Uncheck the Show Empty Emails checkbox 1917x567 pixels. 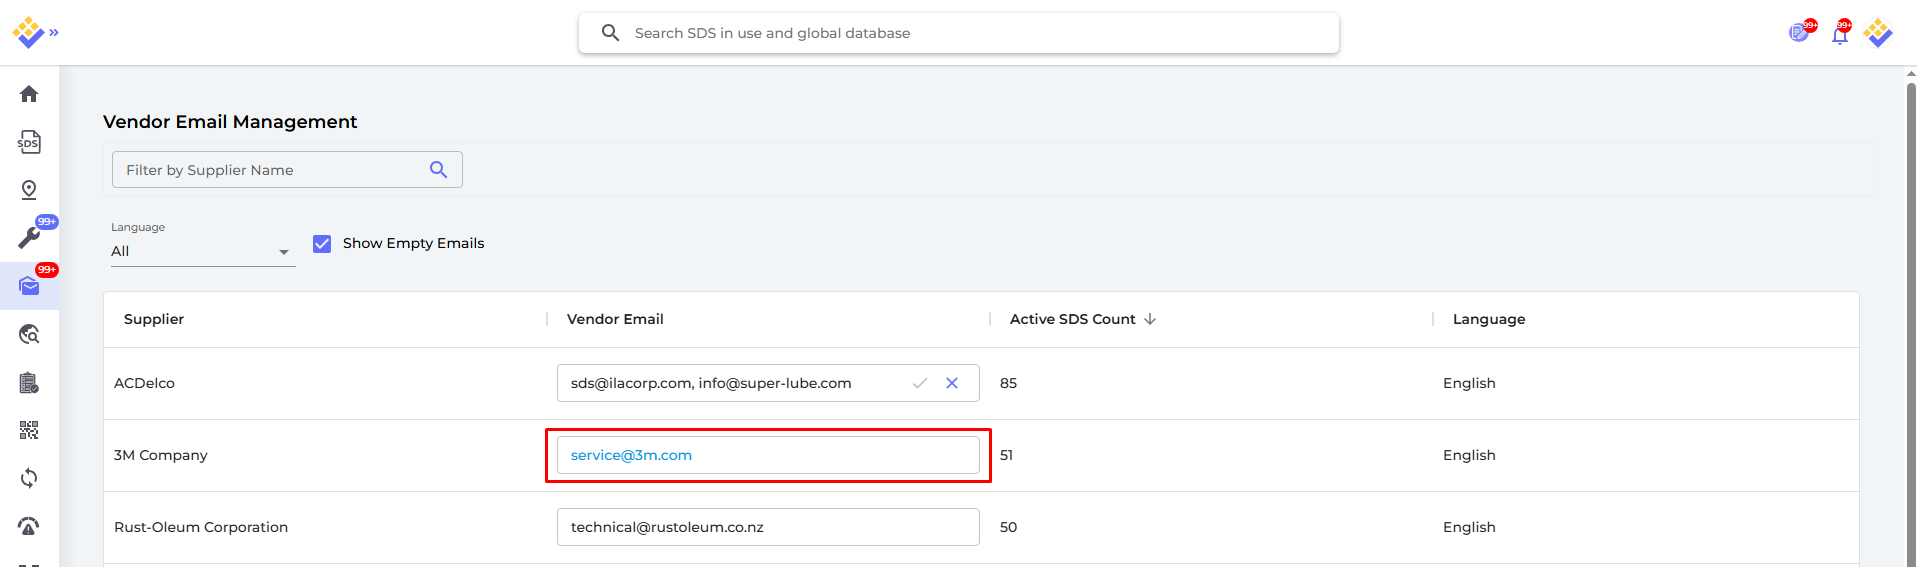click(x=322, y=243)
